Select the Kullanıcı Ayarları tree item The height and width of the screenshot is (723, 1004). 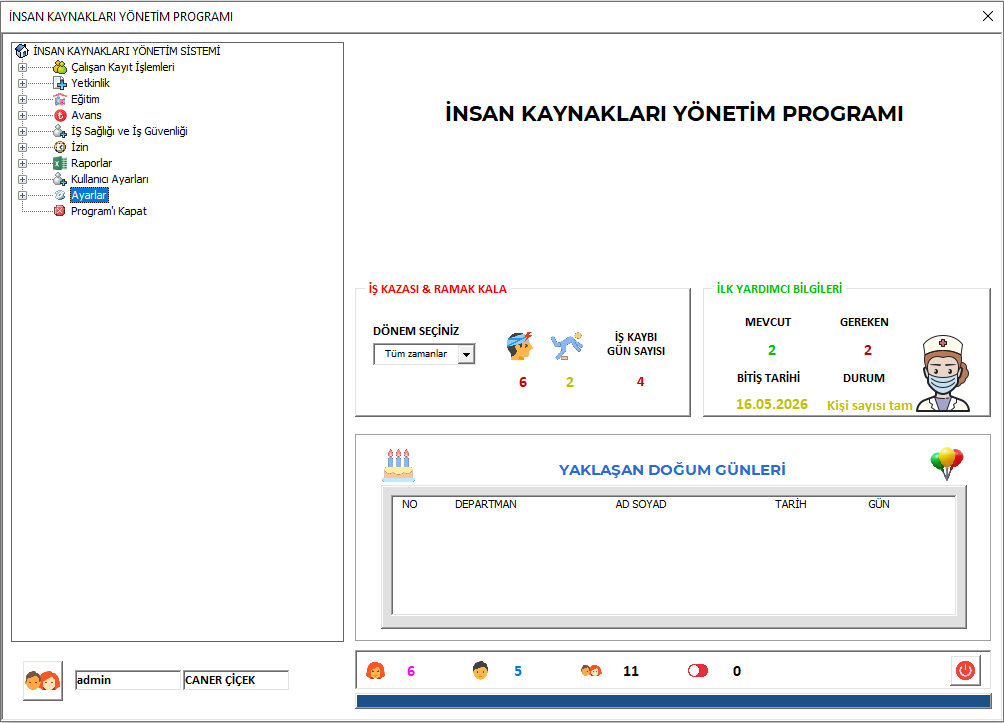pos(109,179)
